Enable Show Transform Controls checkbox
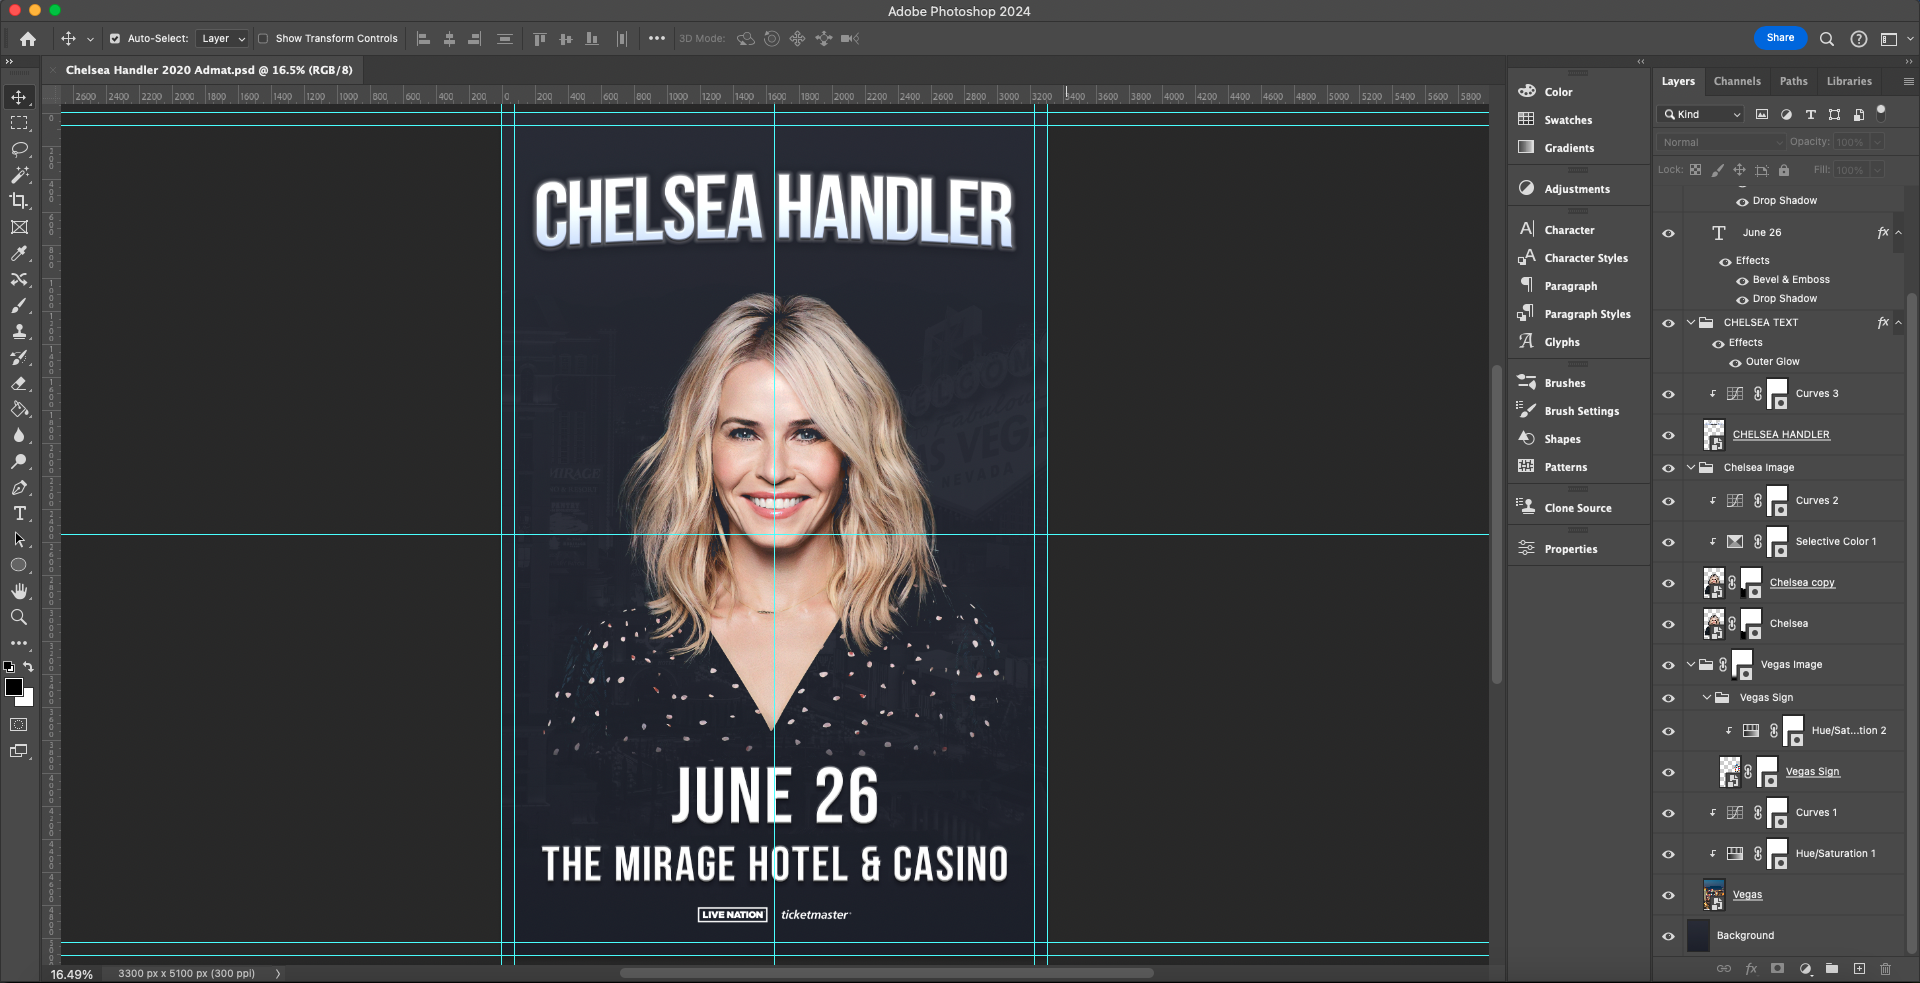Image resolution: width=1920 pixels, height=983 pixels. (x=263, y=39)
